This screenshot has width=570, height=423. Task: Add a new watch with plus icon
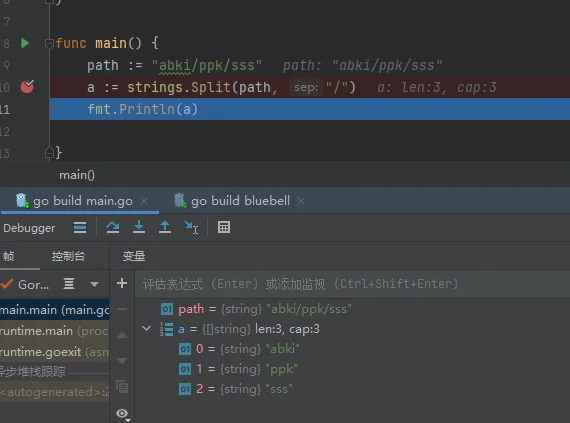click(x=122, y=283)
